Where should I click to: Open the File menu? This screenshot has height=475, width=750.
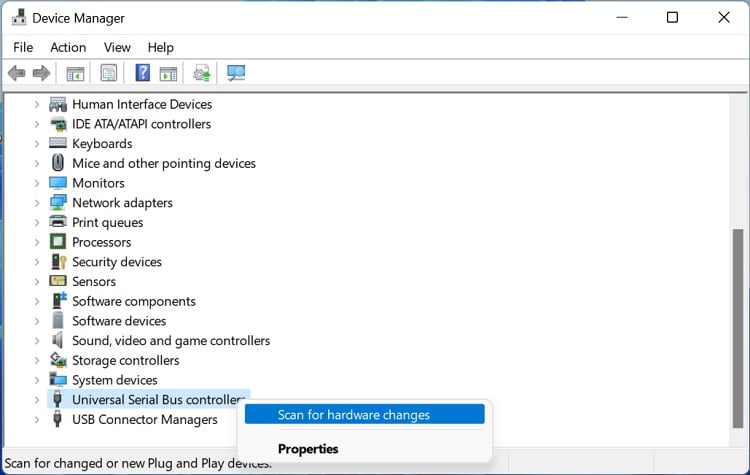pos(23,47)
